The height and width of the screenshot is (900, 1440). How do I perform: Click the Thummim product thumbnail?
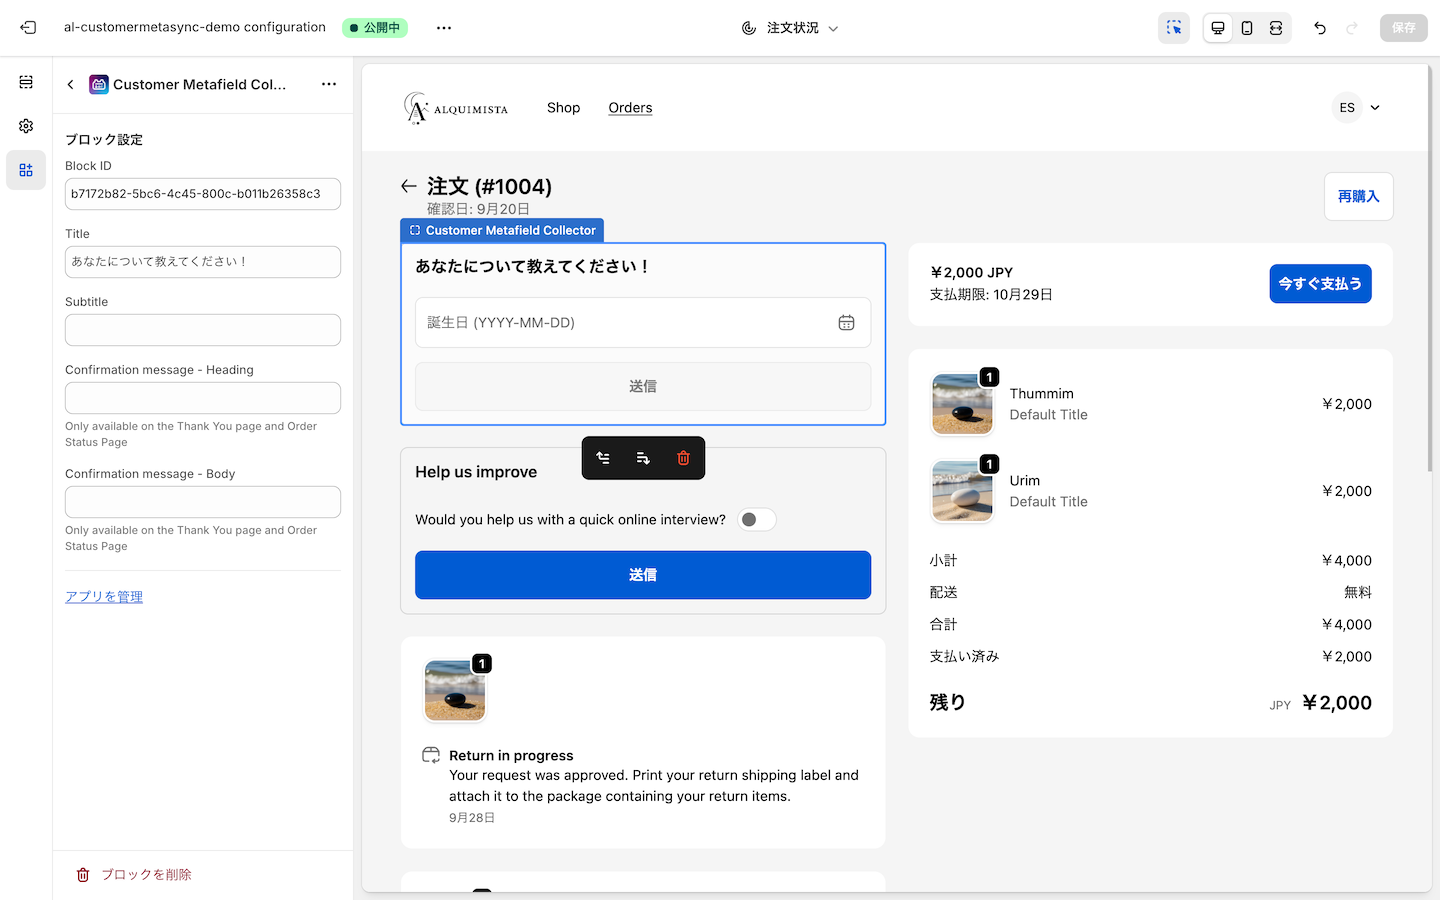click(962, 404)
